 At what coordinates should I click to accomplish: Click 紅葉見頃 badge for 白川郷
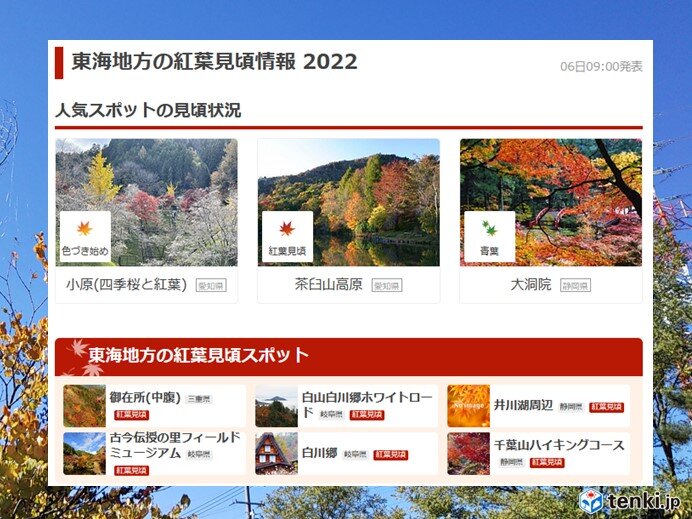391,455
